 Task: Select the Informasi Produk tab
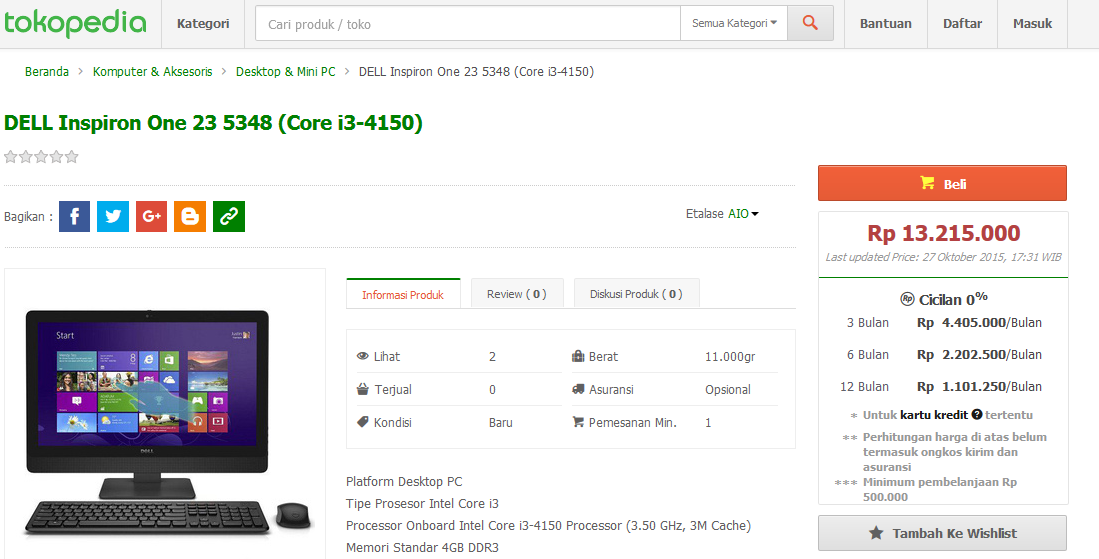point(403,294)
